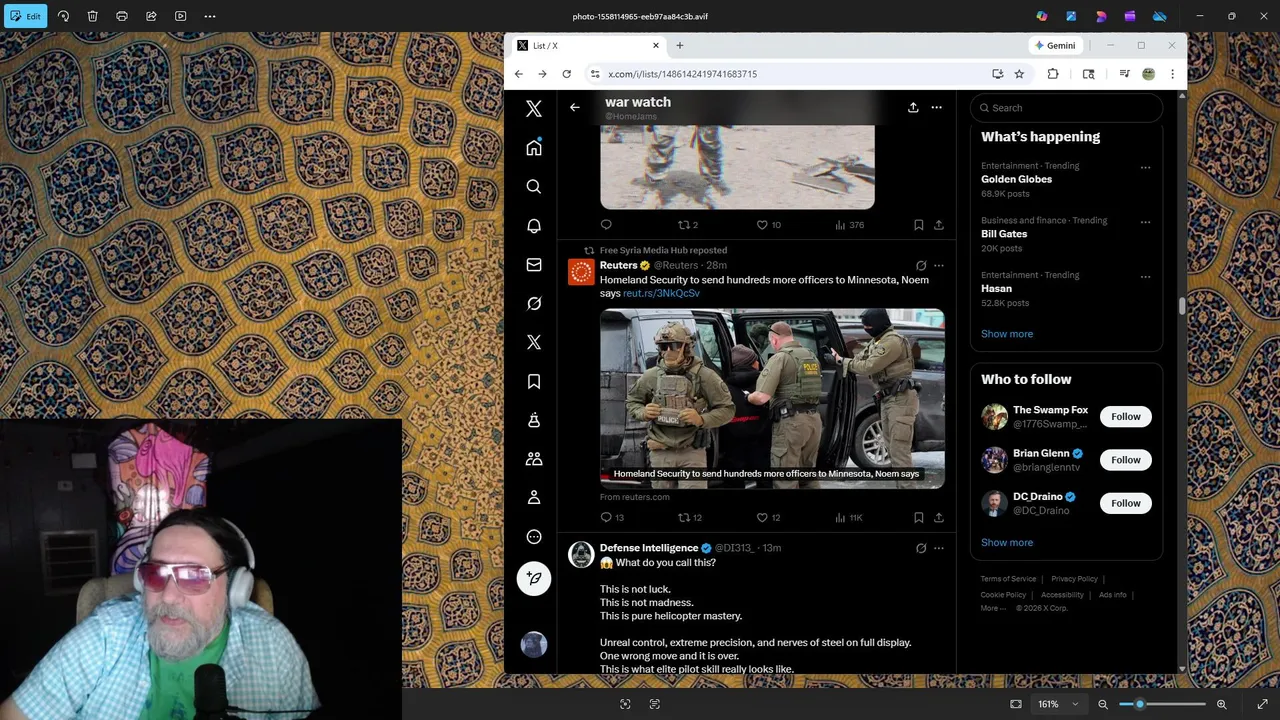Click the compose post feather button

click(x=534, y=578)
